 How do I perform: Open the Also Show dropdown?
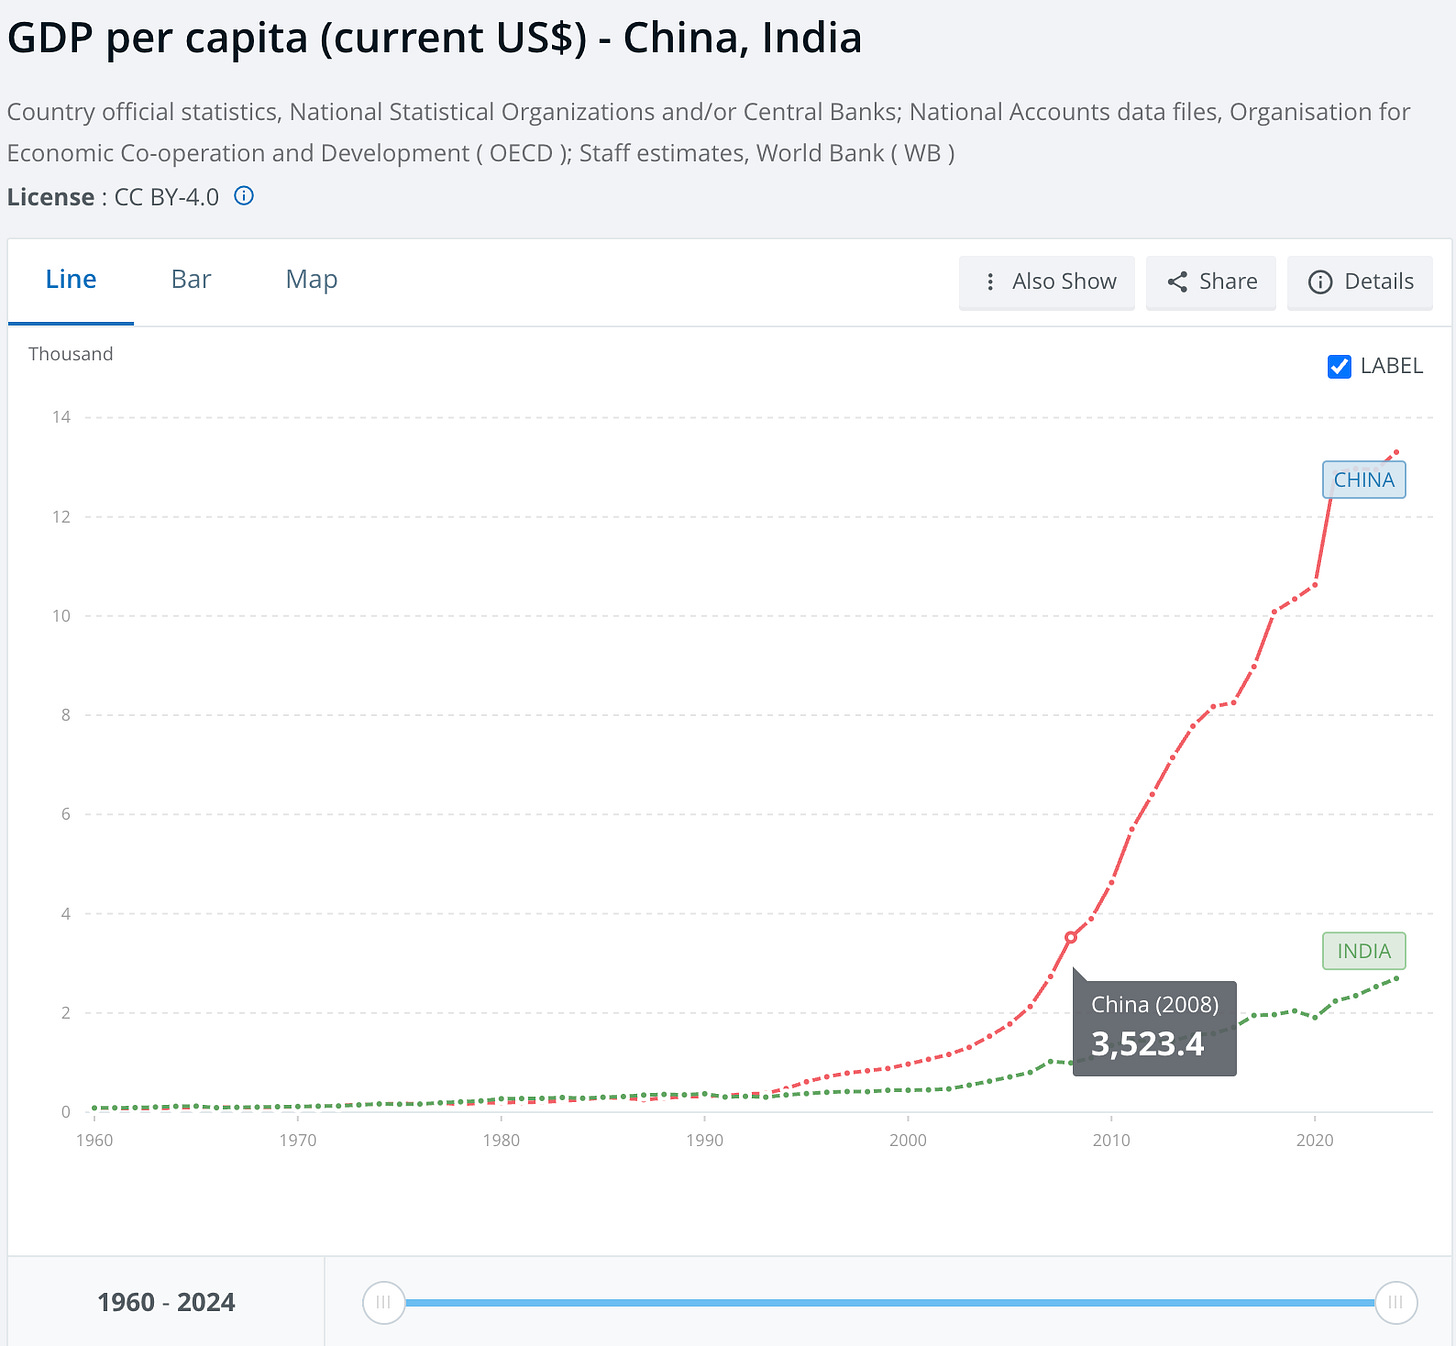point(1047,282)
